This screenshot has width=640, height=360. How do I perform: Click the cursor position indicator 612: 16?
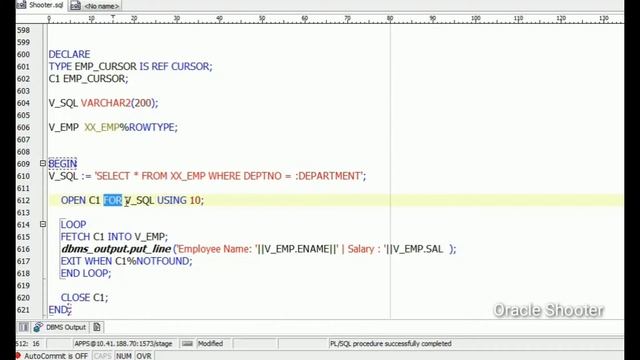[x=28, y=344]
